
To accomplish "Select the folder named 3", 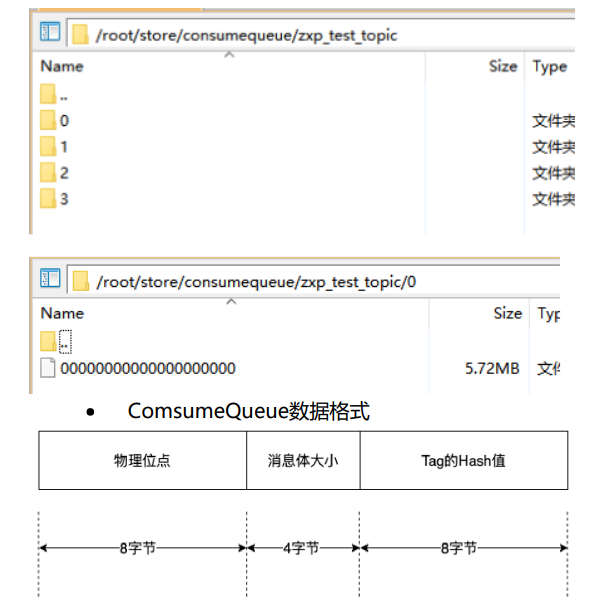I will (64, 199).
